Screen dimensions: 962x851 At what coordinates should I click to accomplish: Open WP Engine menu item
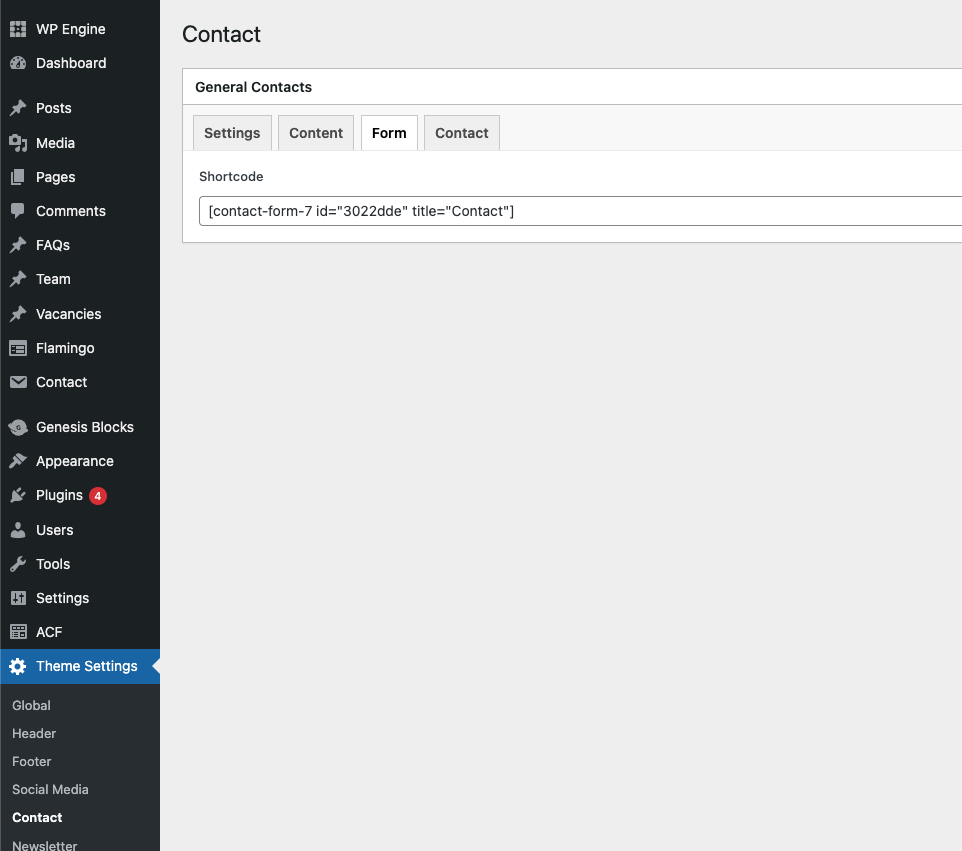(71, 29)
